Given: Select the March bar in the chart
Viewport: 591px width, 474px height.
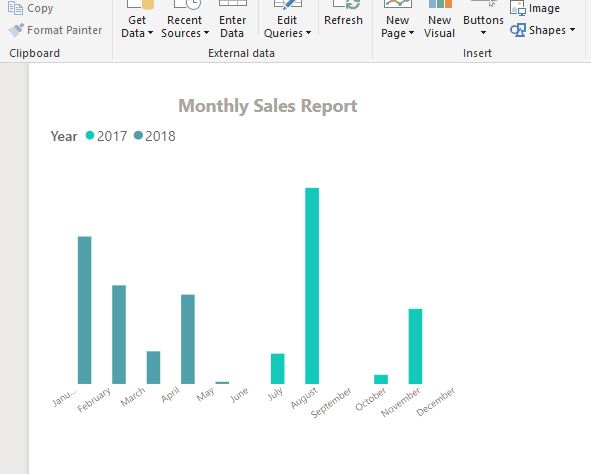Looking at the screenshot, I should pyautogui.click(x=153, y=367).
